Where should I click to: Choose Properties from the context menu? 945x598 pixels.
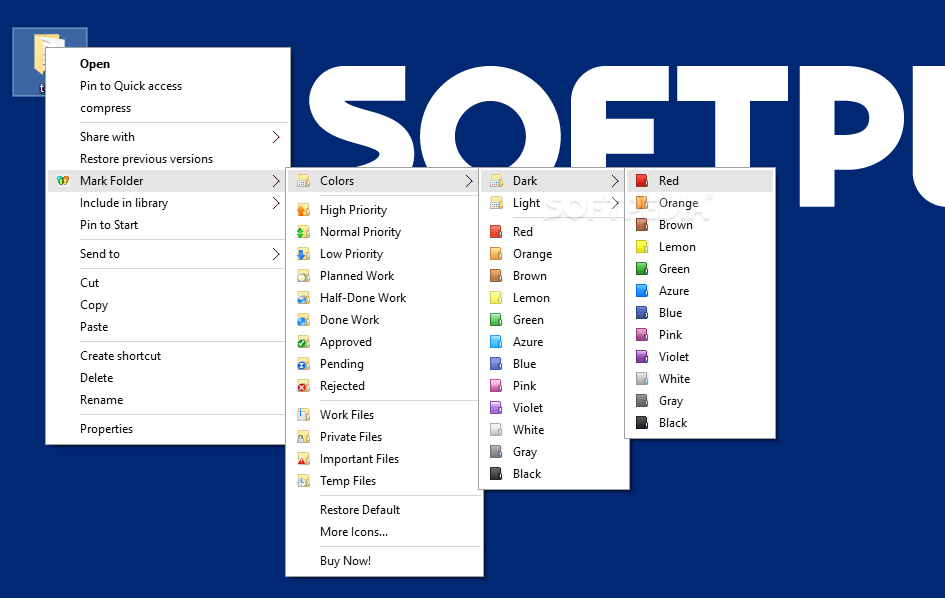point(106,429)
